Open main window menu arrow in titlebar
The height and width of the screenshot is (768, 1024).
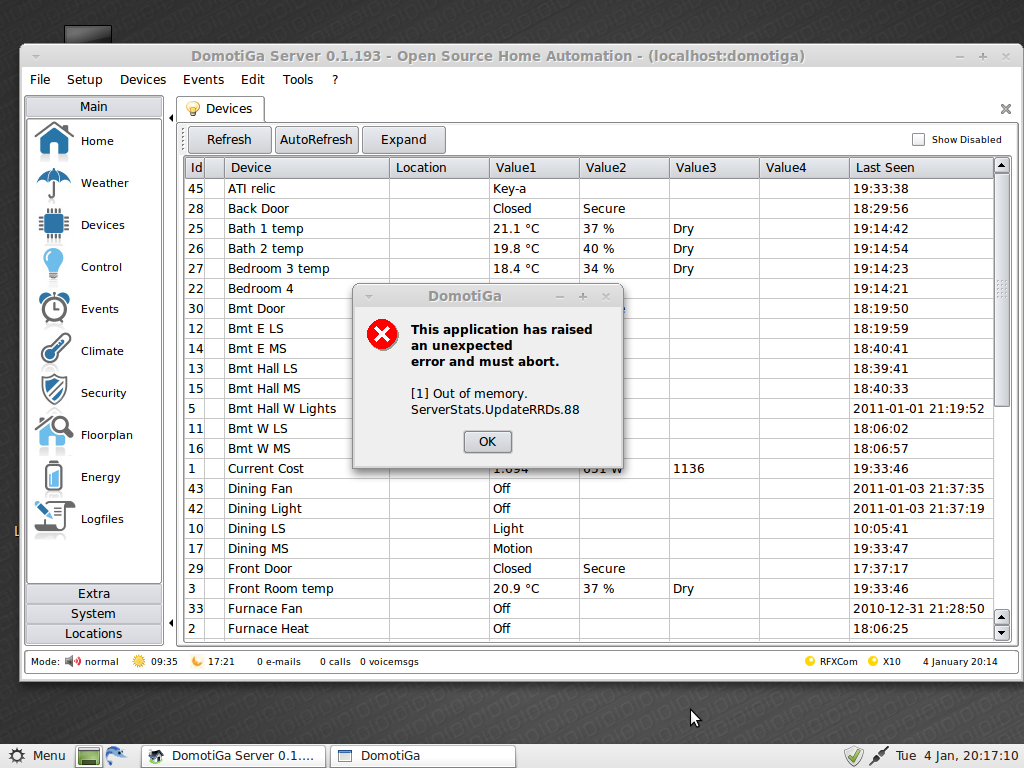[x=36, y=57]
